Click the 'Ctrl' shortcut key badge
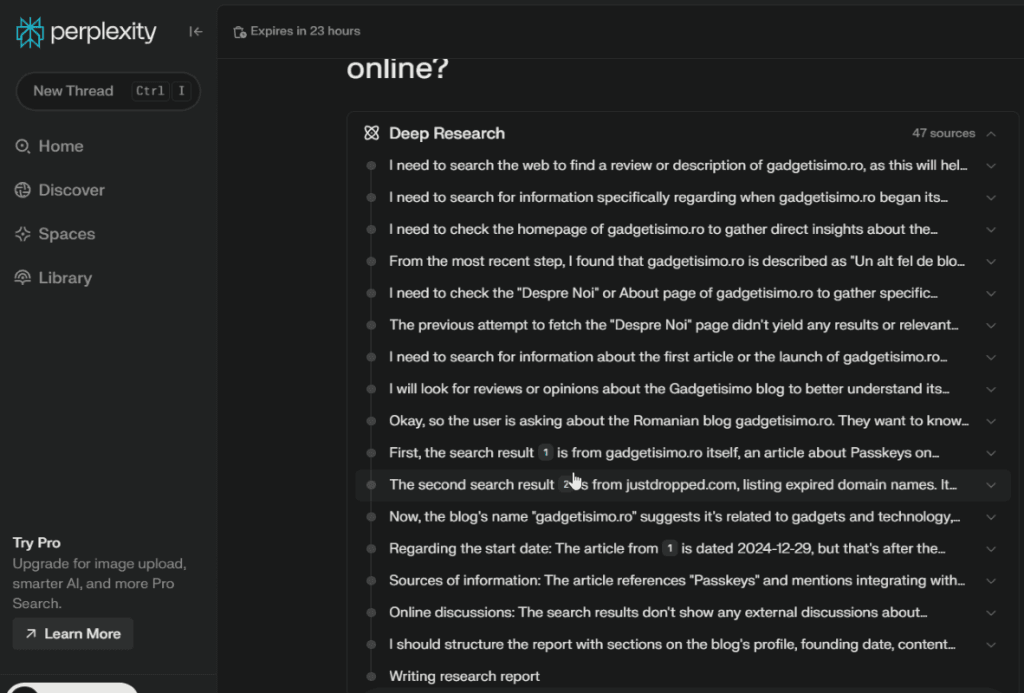This screenshot has height=693, width=1024. (x=150, y=91)
